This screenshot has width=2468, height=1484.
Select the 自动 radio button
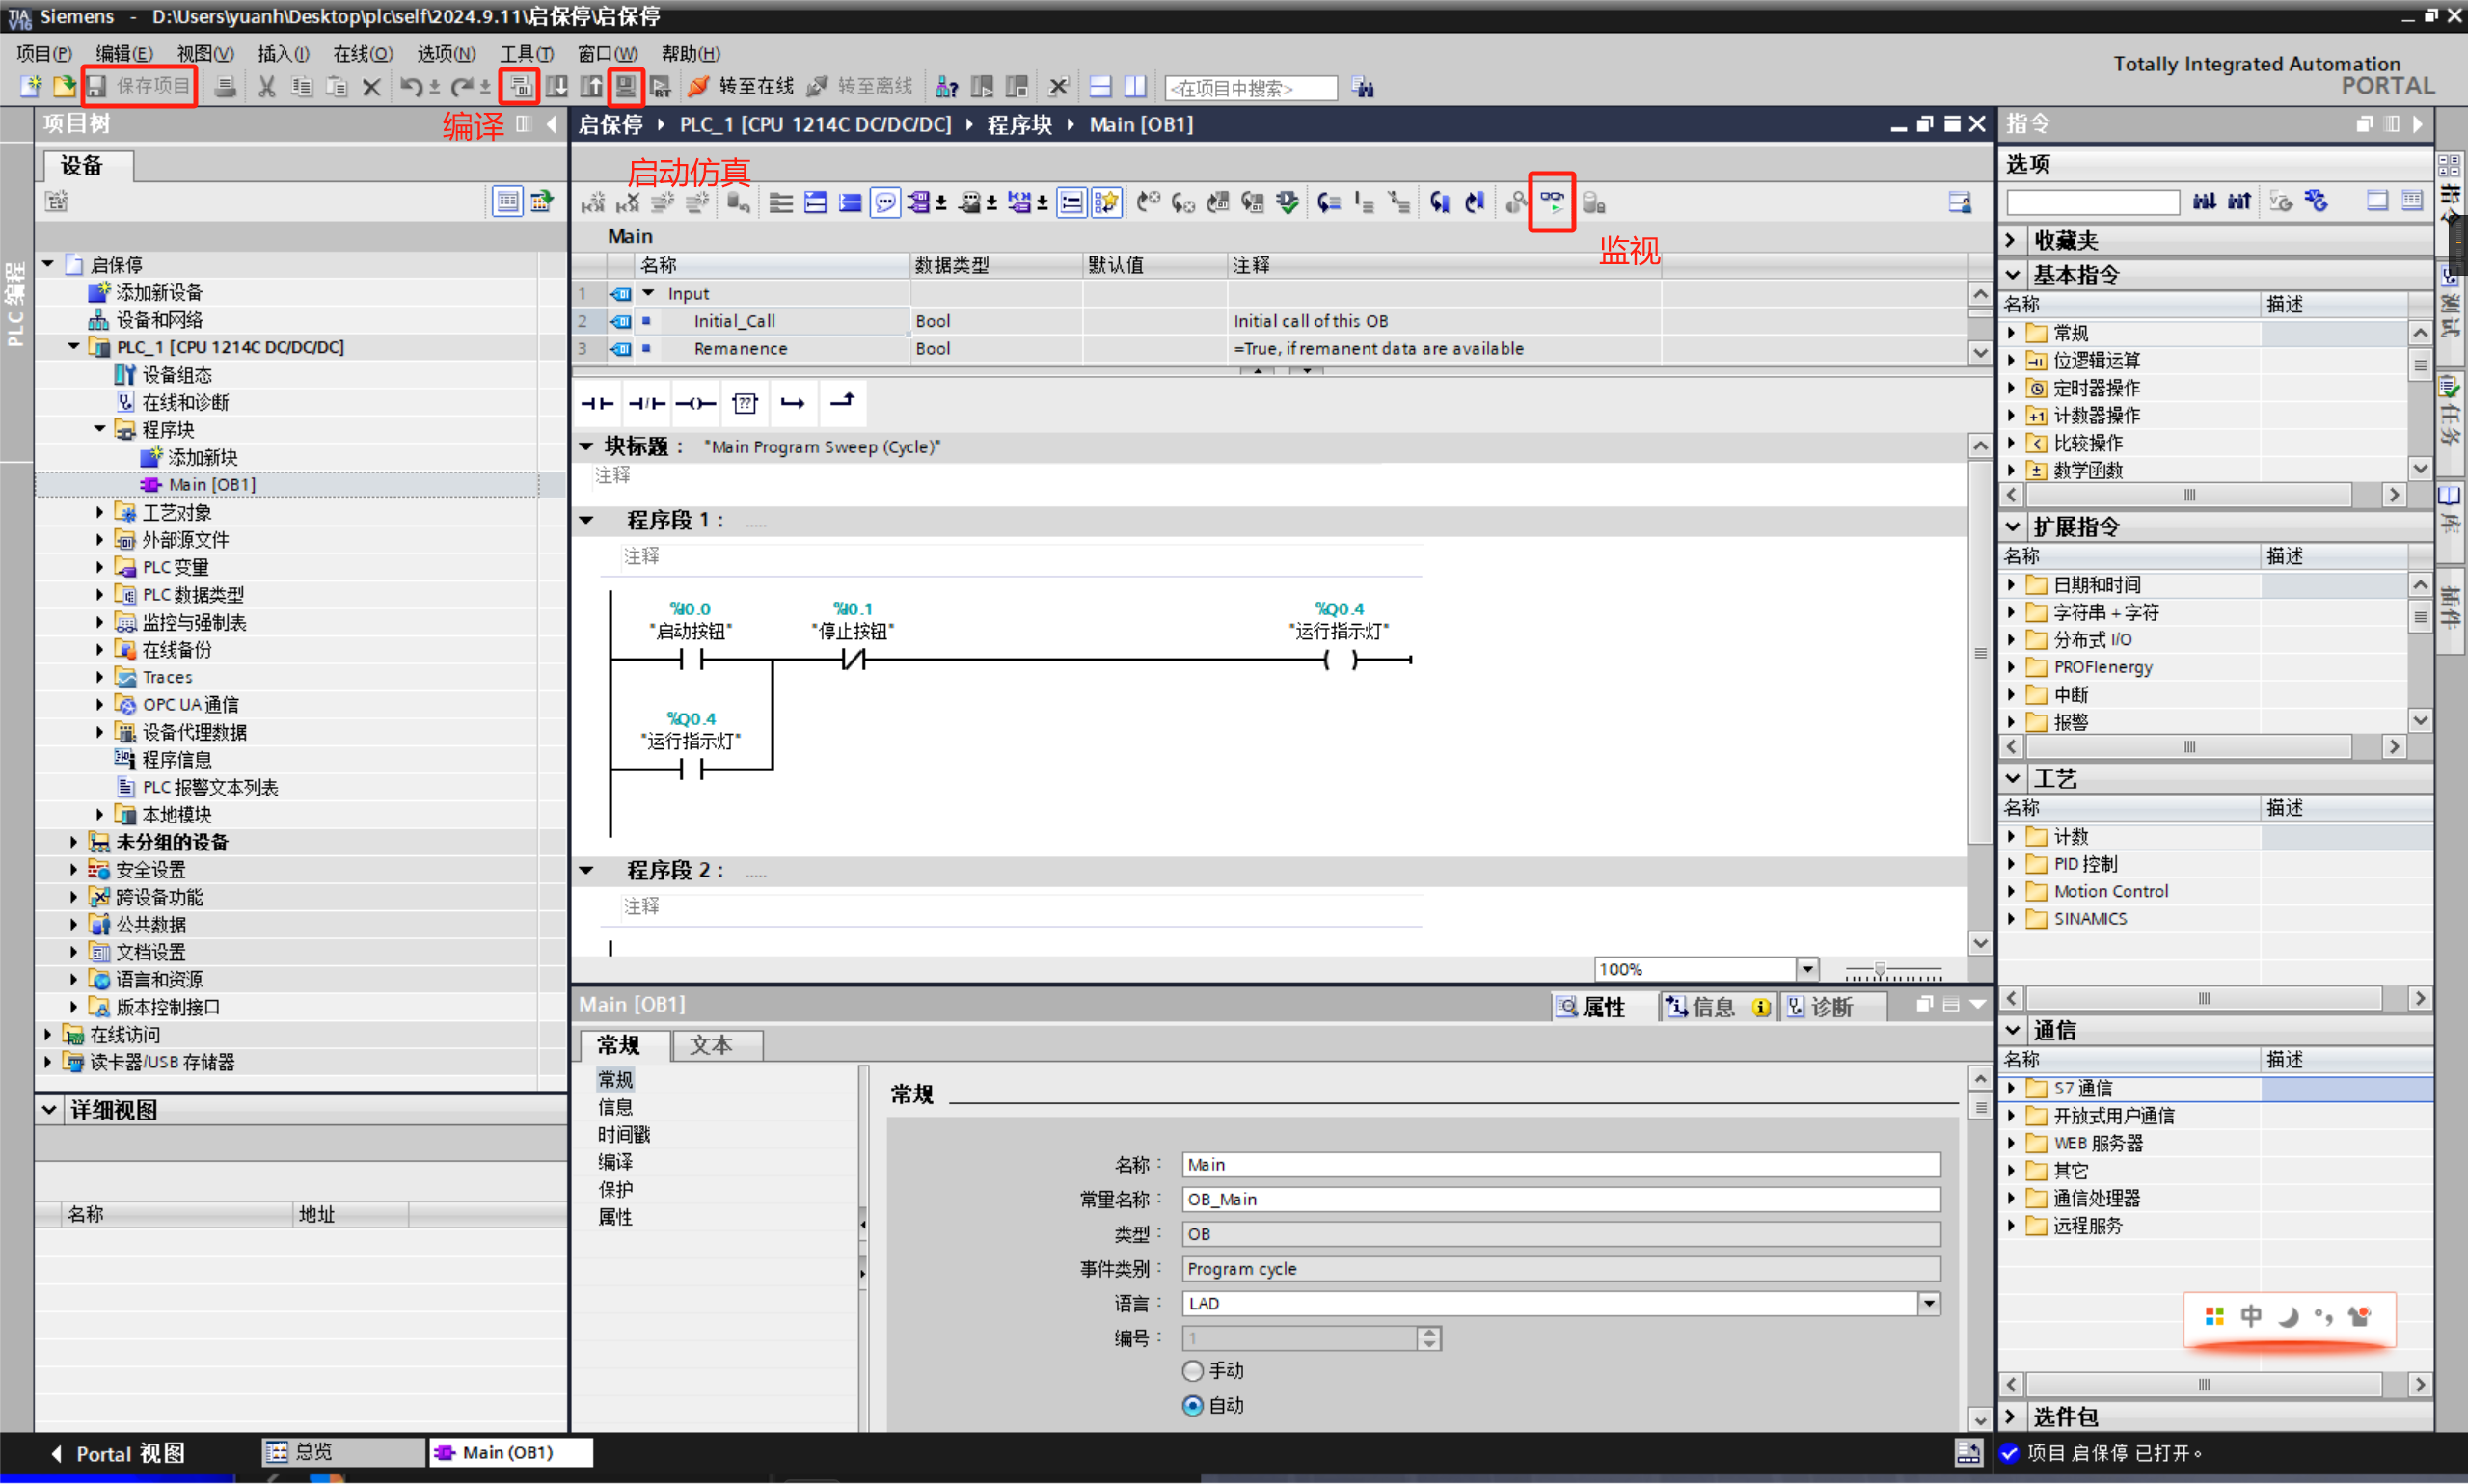[1192, 1405]
